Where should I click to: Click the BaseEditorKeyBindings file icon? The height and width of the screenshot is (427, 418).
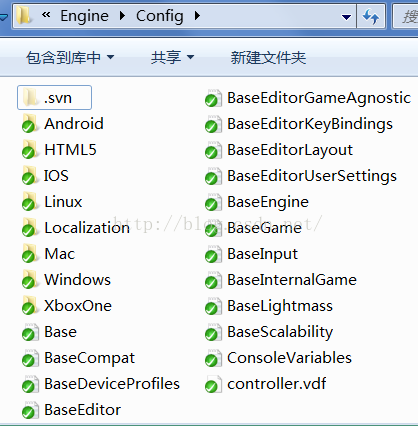(213, 124)
